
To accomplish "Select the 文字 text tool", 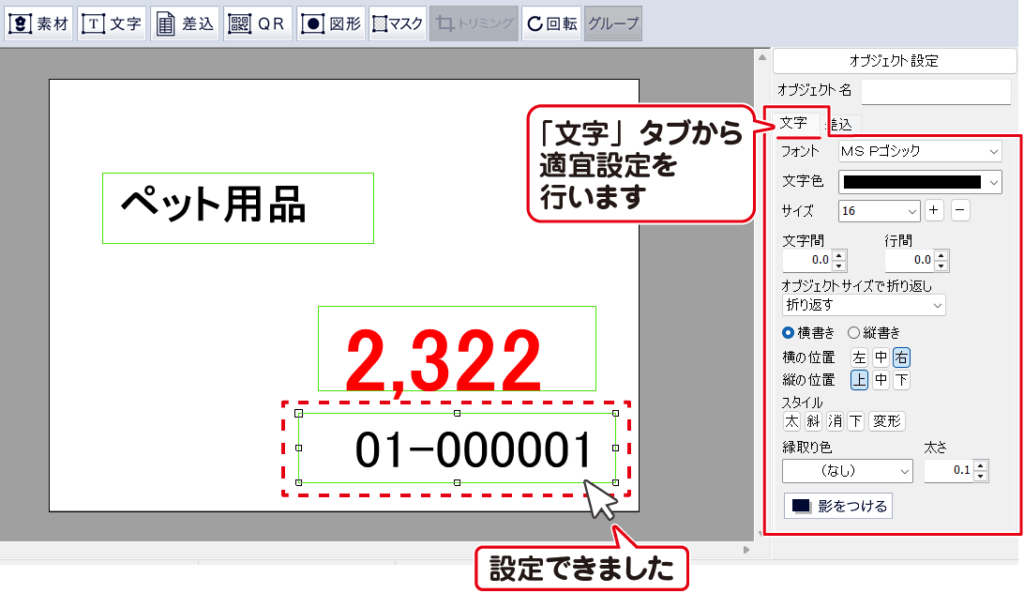I will (x=112, y=24).
